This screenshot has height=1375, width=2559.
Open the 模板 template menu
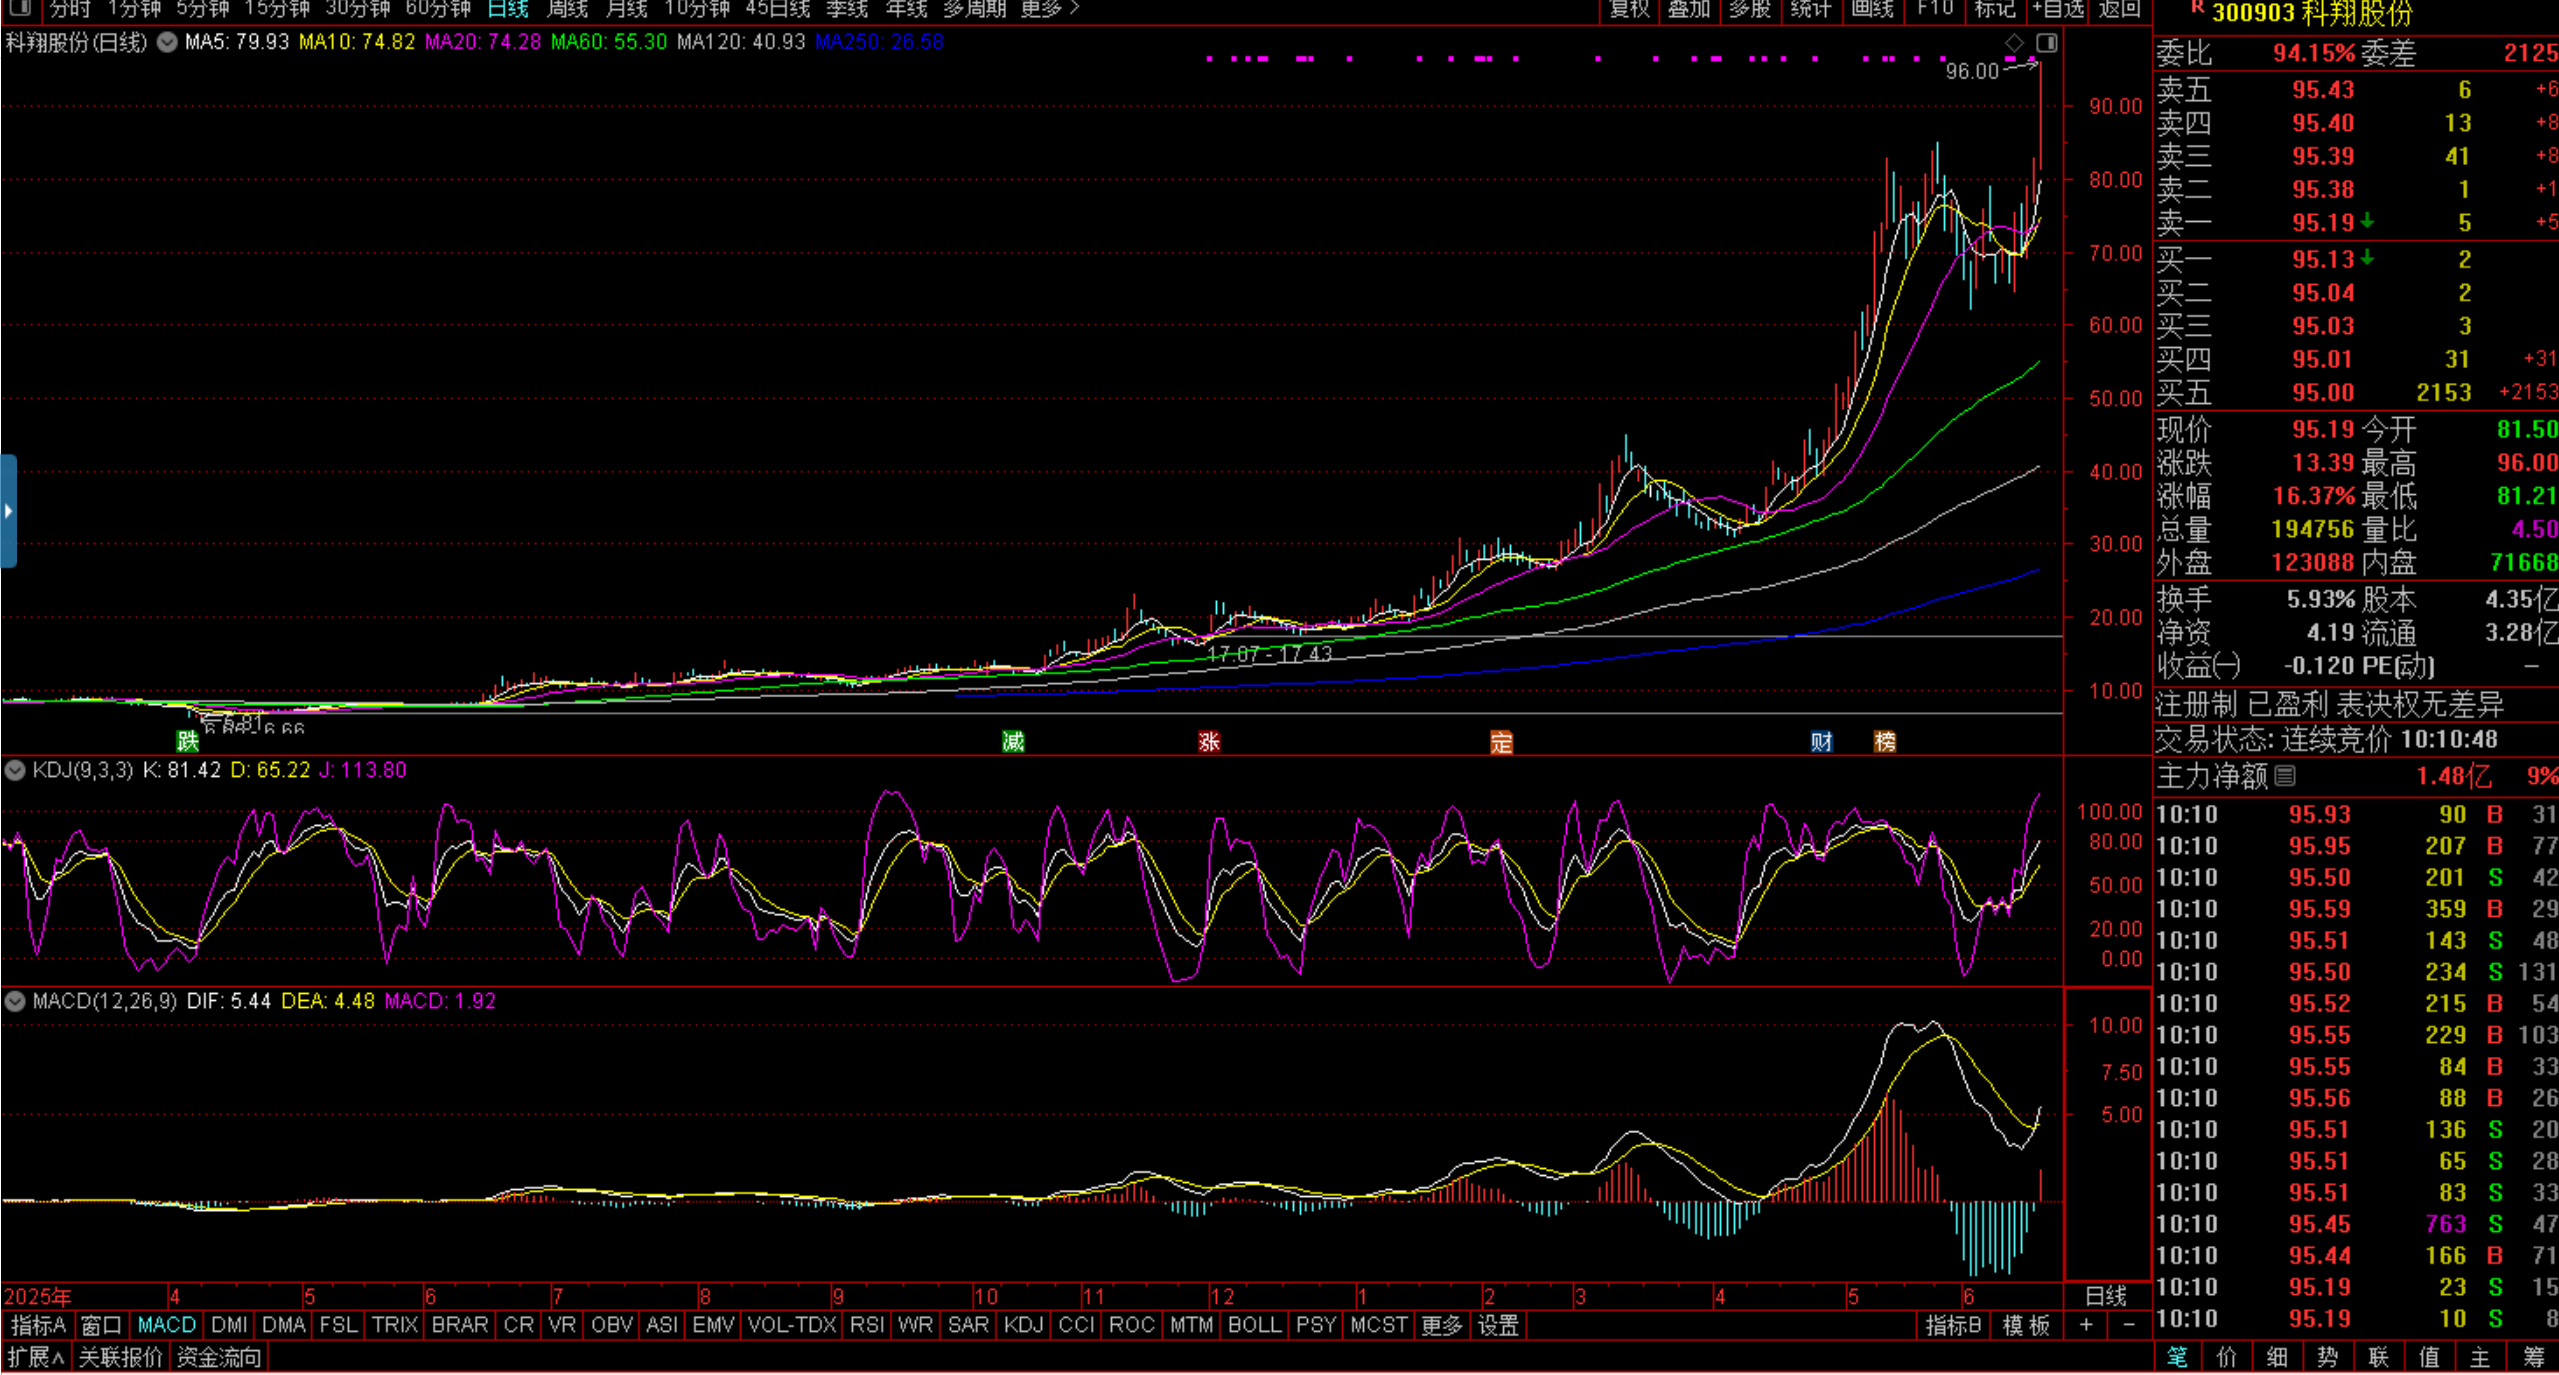[x=2026, y=1325]
